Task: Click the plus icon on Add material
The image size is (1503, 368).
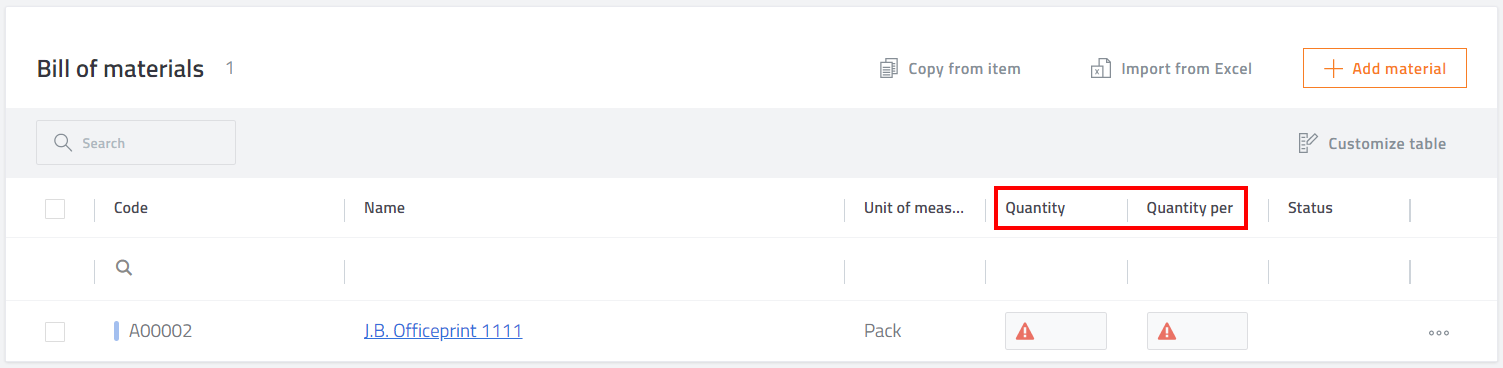Action: 1333,69
